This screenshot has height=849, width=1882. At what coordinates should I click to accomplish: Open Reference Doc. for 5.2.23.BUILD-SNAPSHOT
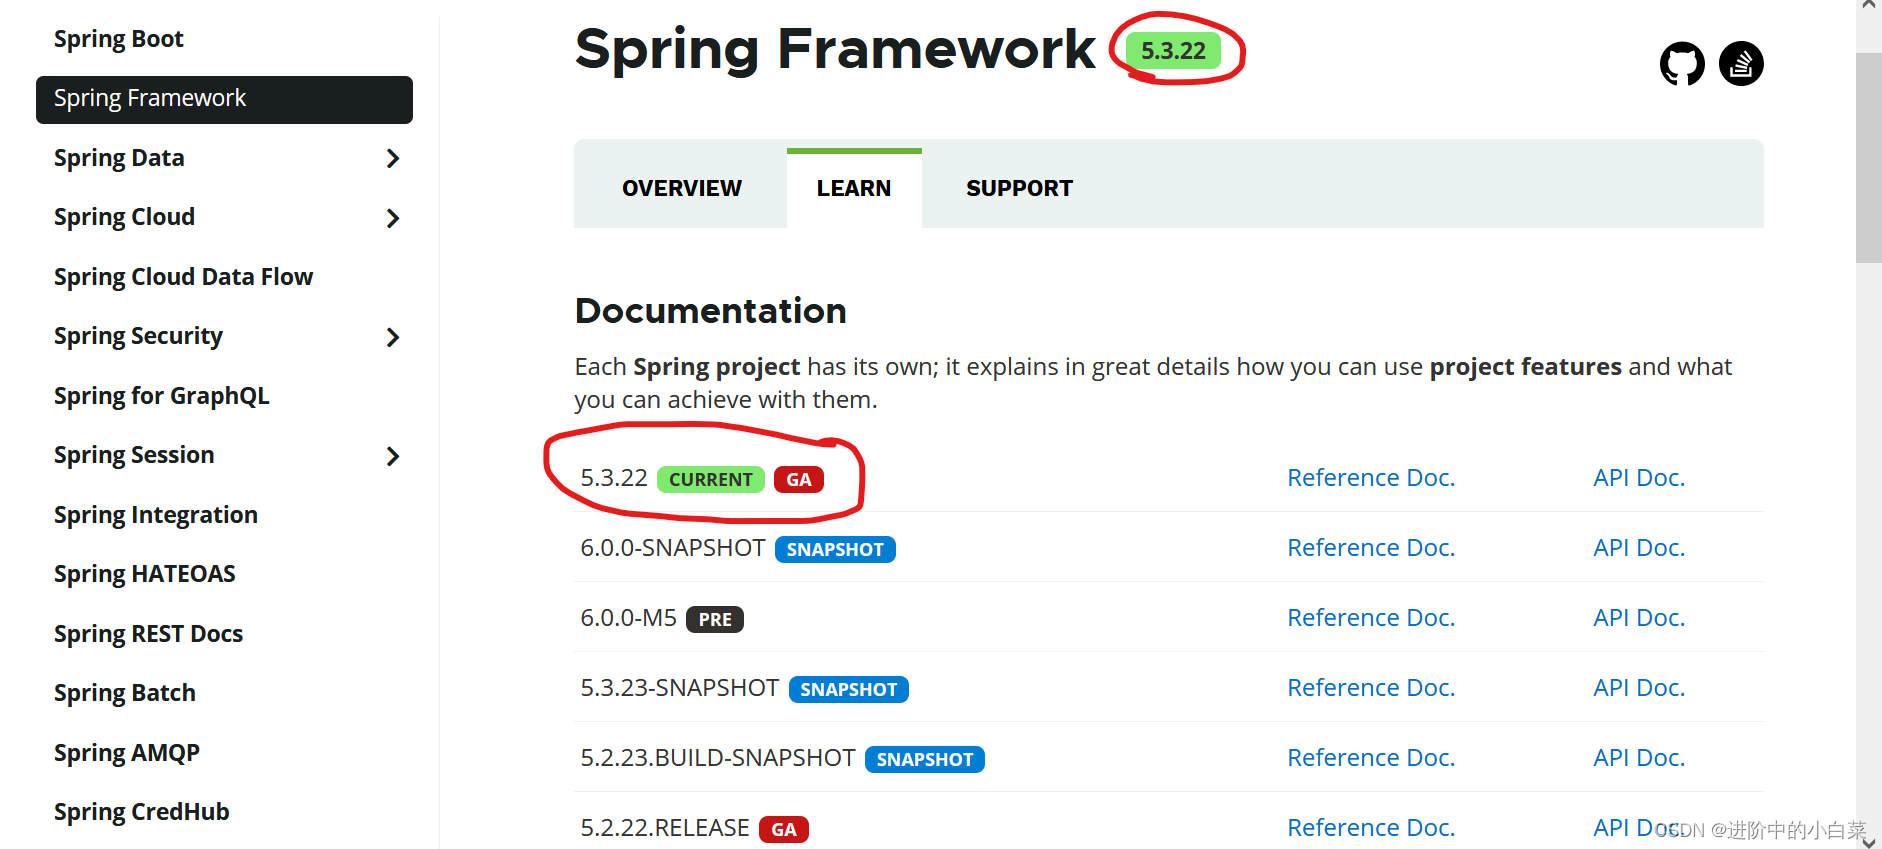[x=1371, y=758]
